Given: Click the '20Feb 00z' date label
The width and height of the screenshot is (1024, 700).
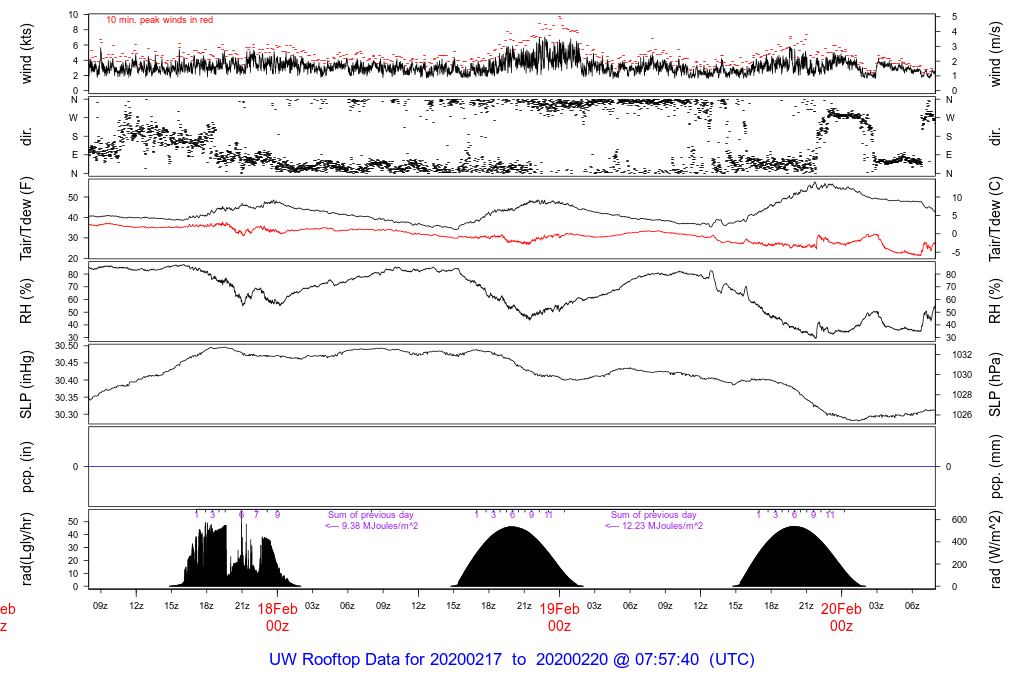Looking at the screenshot, I should (x=841, y=617).
